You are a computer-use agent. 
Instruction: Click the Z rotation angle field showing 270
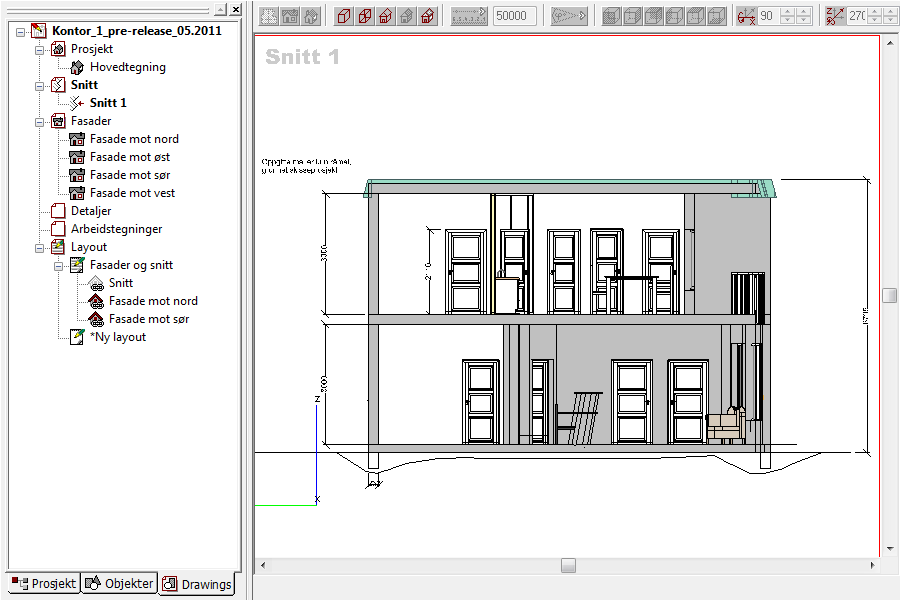[857, 16]
